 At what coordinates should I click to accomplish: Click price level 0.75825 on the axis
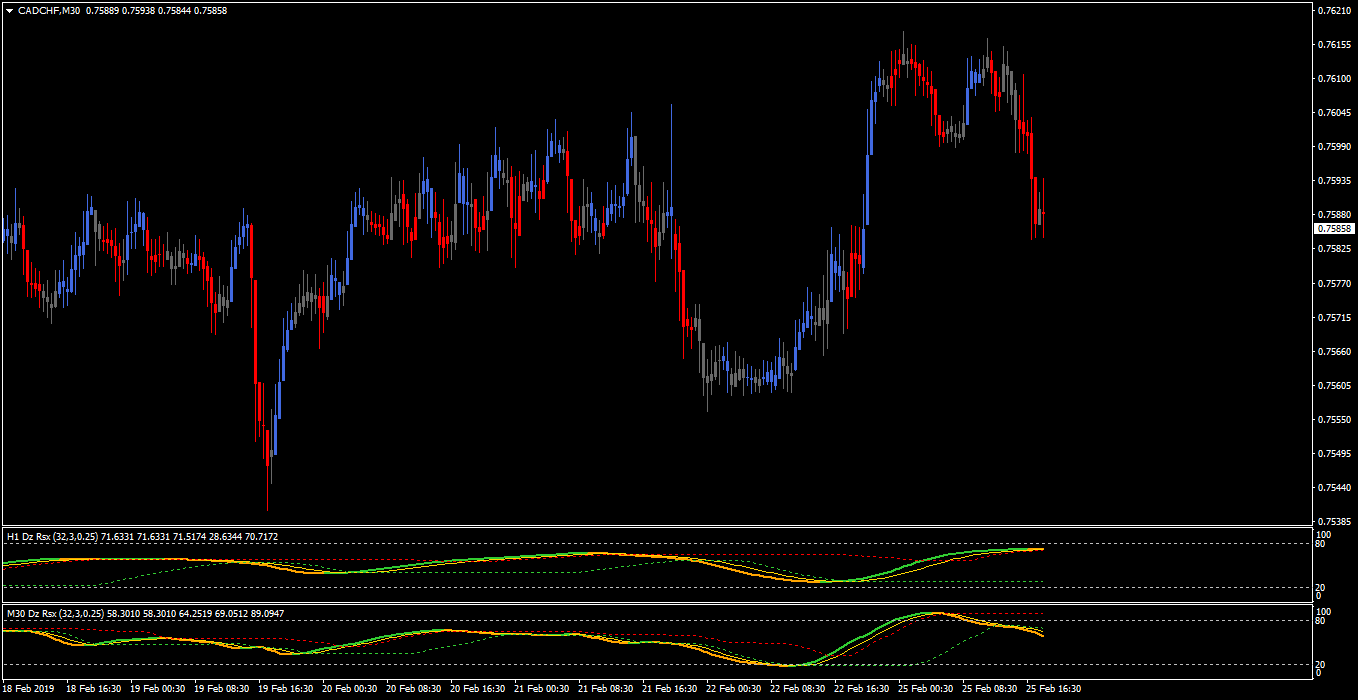coord(1333,249)
